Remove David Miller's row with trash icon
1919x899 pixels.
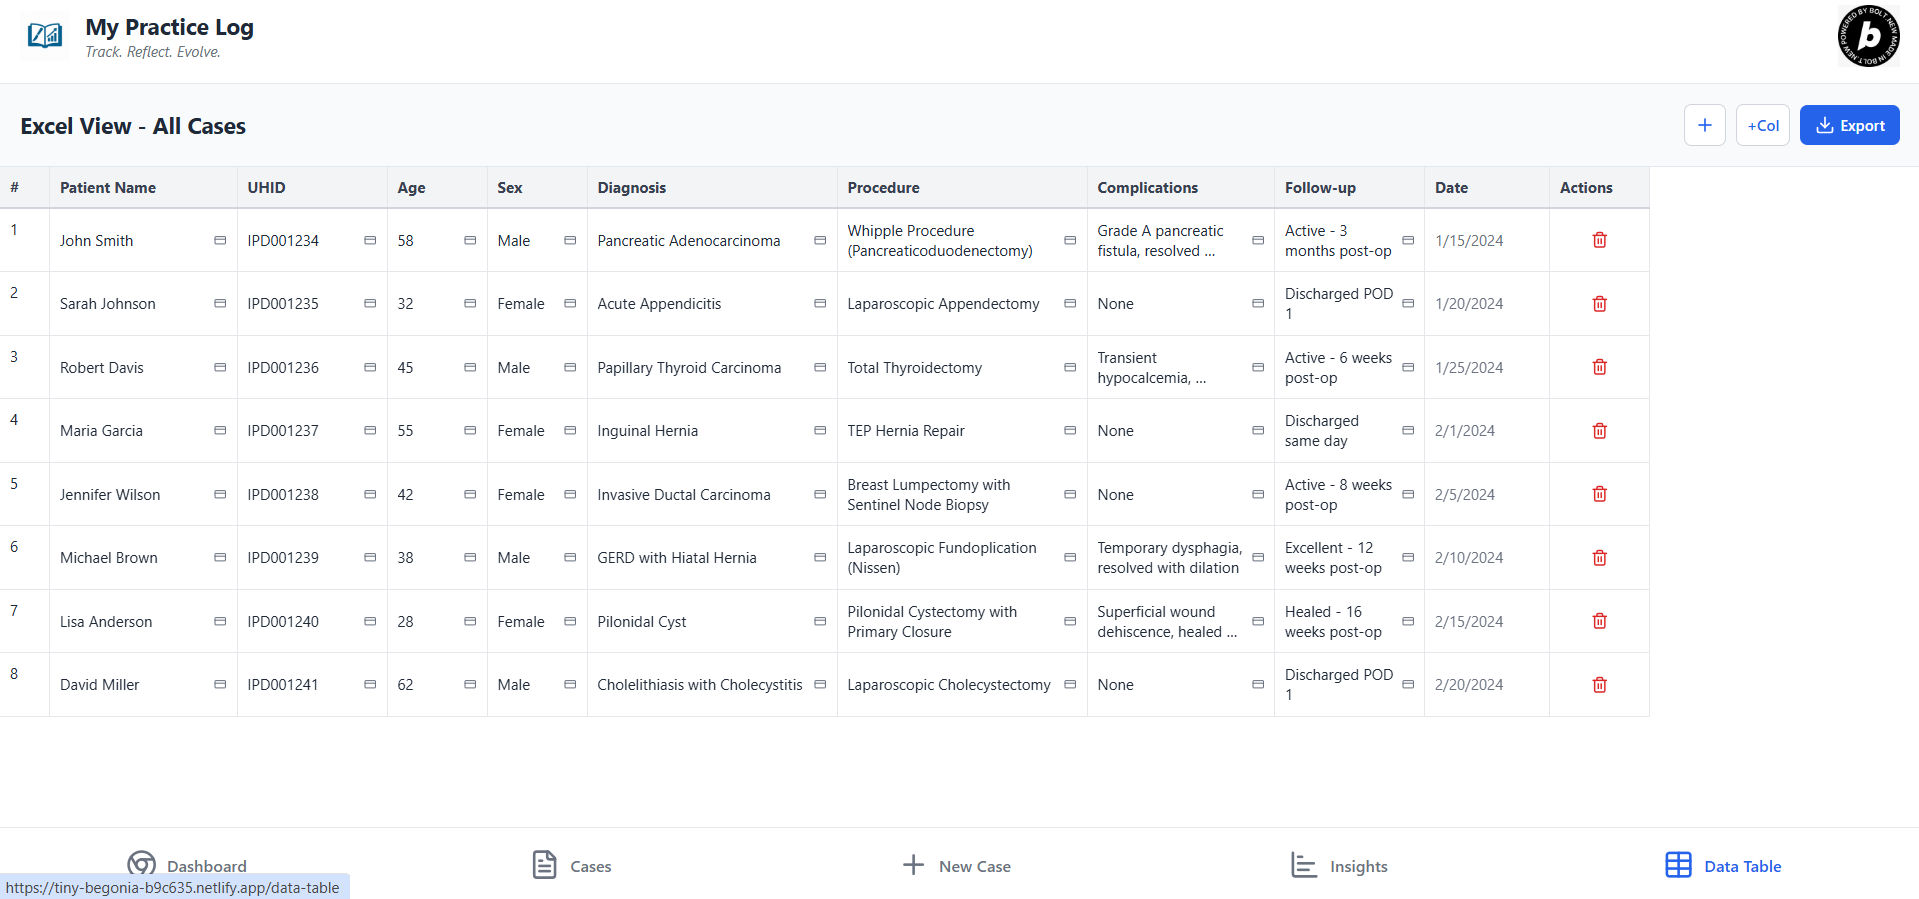coord(1599,685)
